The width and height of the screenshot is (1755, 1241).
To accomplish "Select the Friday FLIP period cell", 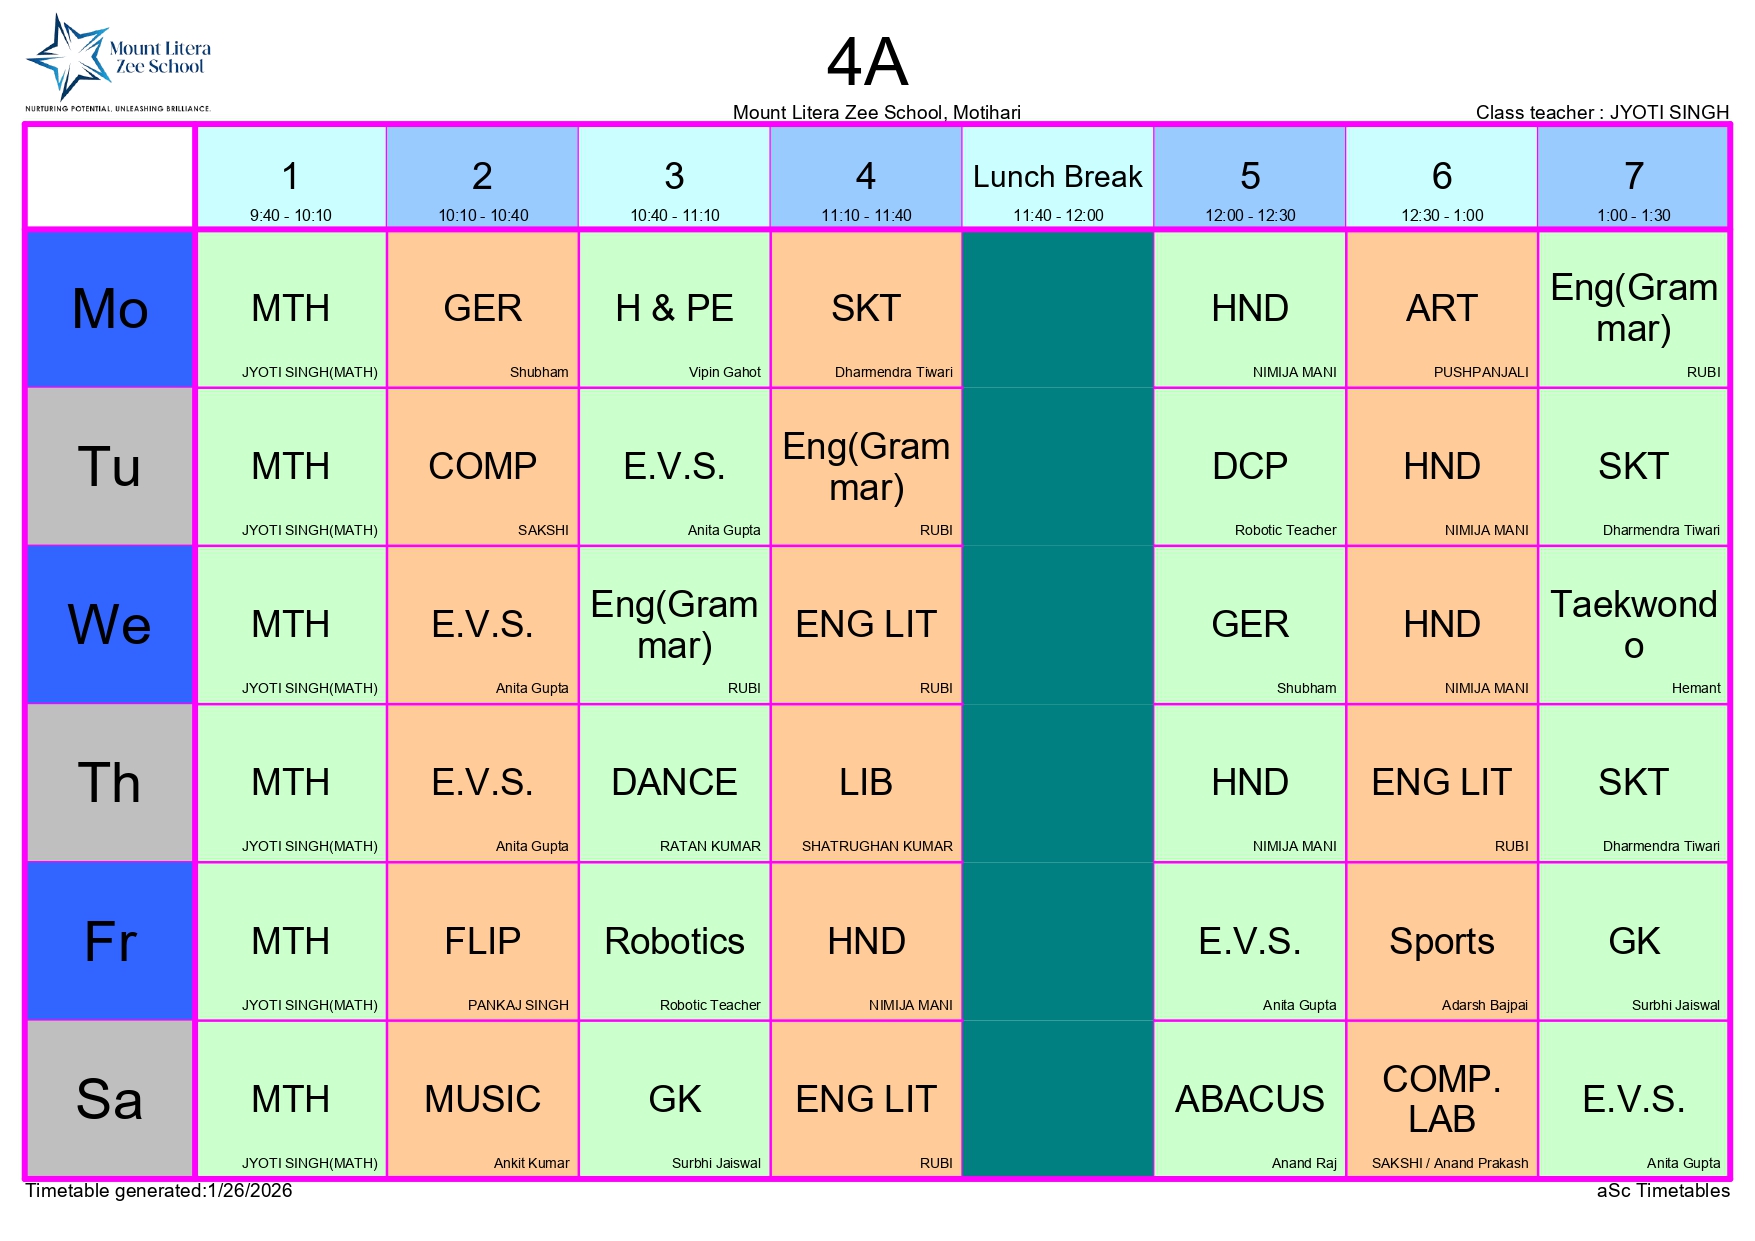I will pyautogui.click(x=482, y=941).
